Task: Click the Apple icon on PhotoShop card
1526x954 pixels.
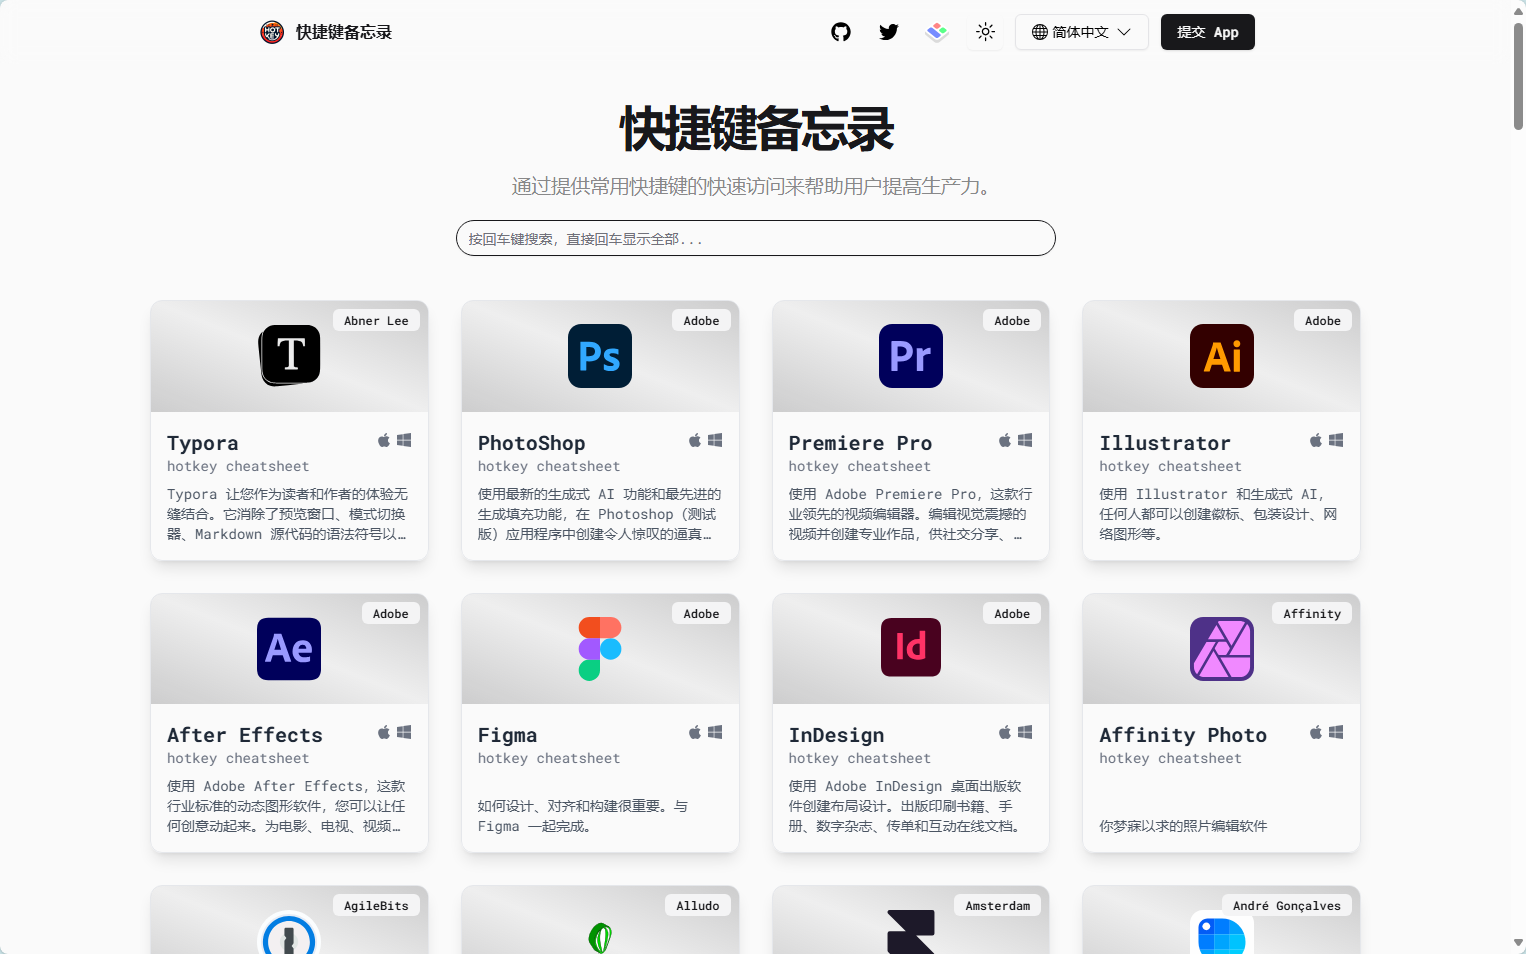Action: [695, 440]
